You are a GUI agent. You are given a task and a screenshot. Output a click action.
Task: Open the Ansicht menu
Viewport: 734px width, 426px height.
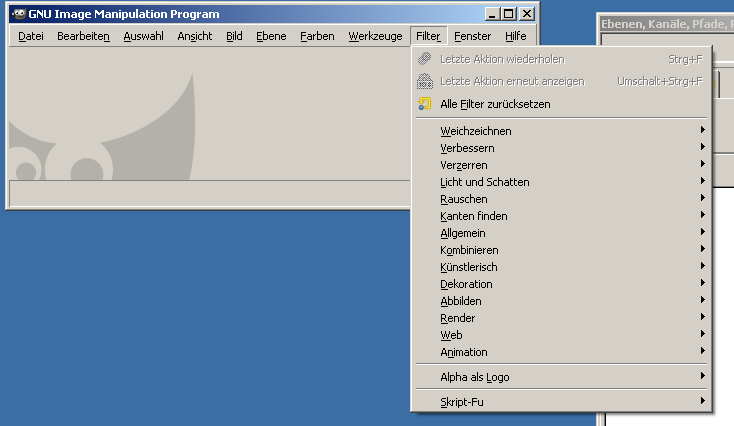195,36
